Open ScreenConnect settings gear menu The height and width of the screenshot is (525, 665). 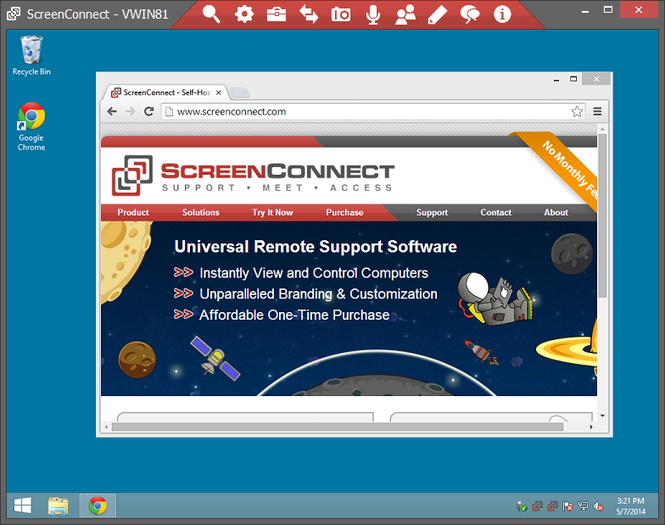coord(244,14)
